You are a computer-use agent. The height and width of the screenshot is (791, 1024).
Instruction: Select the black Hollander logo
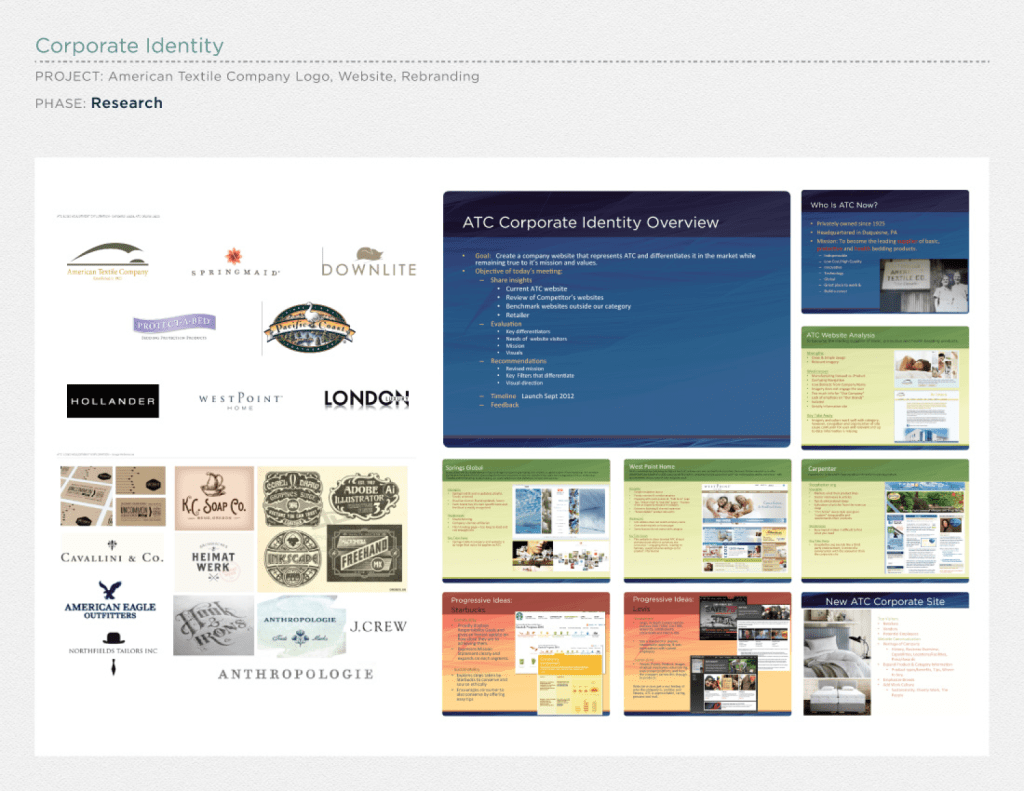pos(113,401)
